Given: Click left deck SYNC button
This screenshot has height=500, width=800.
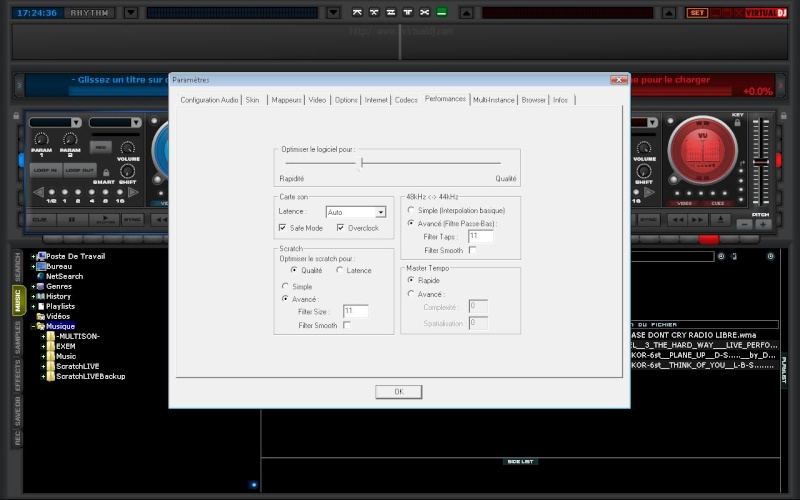Looking at the screenshot, I should tap(133, 220).
